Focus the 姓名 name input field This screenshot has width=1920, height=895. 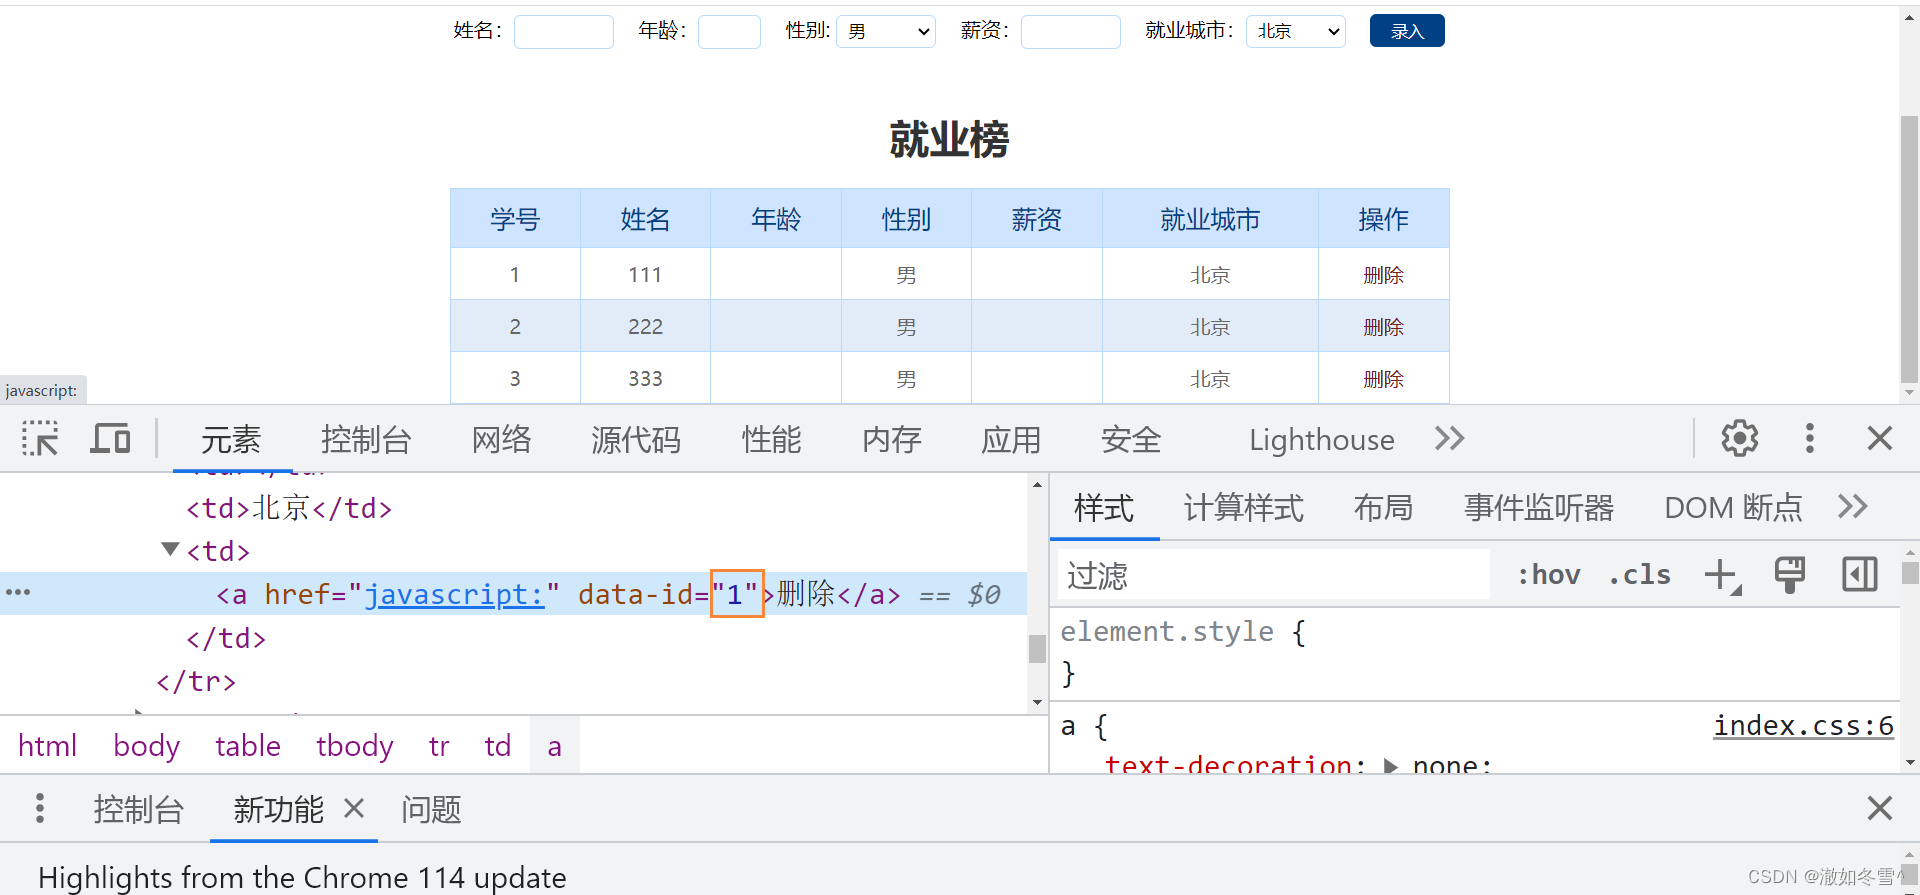(x=563, y=31)
